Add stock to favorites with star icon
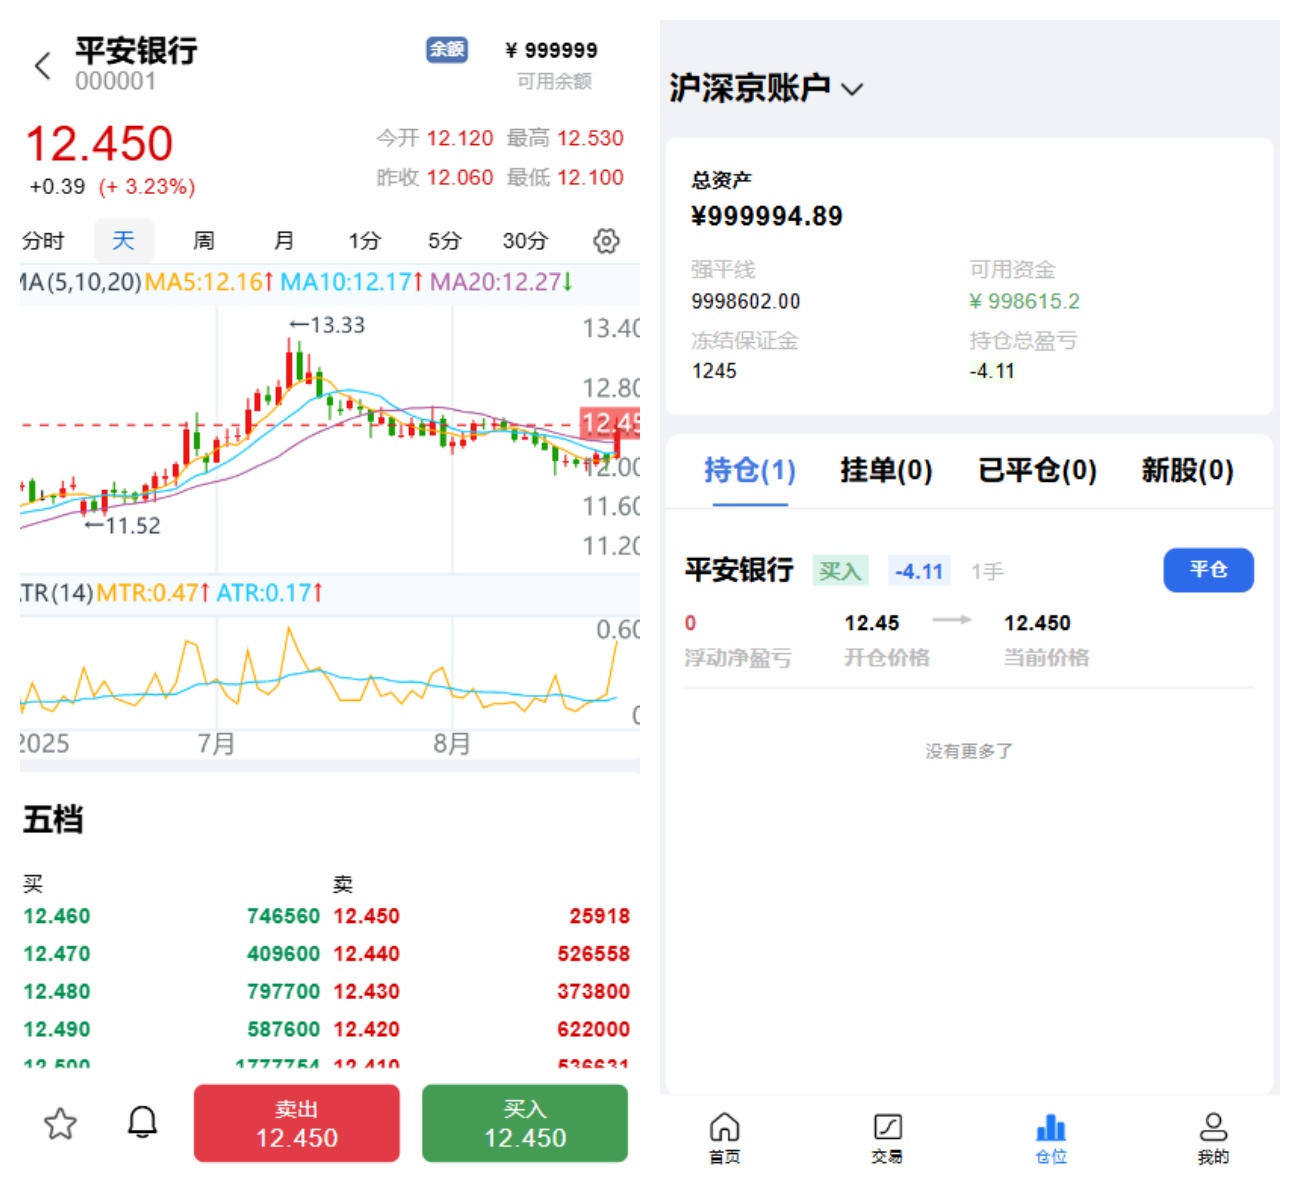 61,1124
